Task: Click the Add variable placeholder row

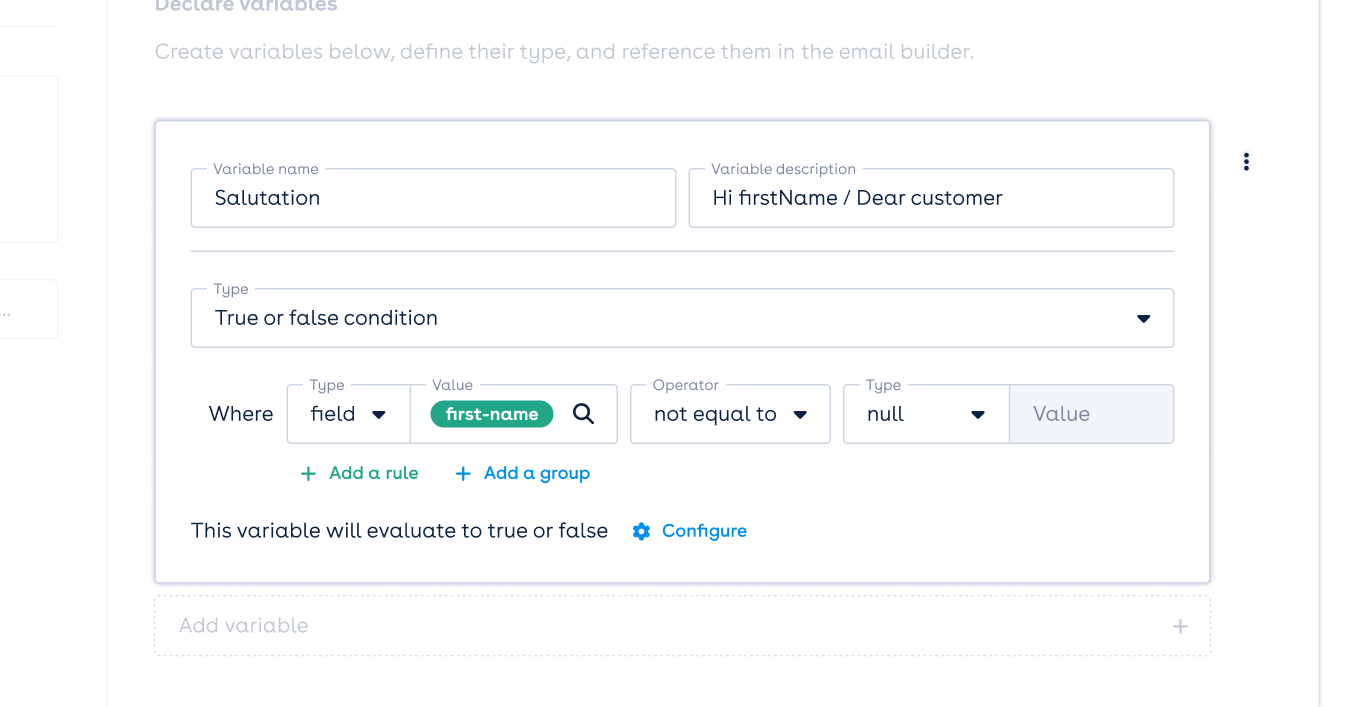Action: [682, 626]
